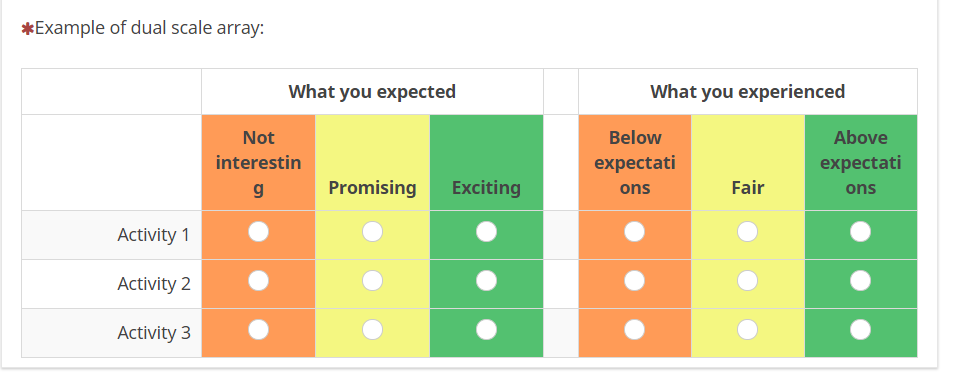
Task: Select Below expectations for Activity 3
Action: 634,330
